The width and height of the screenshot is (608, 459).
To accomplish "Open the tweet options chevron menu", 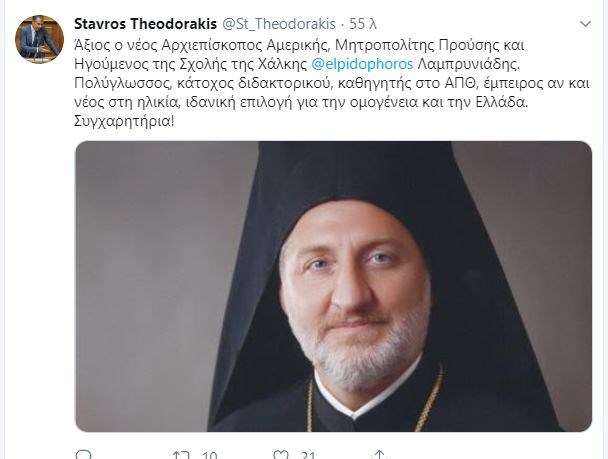I will pyautogui.click(x=585, y=24).
